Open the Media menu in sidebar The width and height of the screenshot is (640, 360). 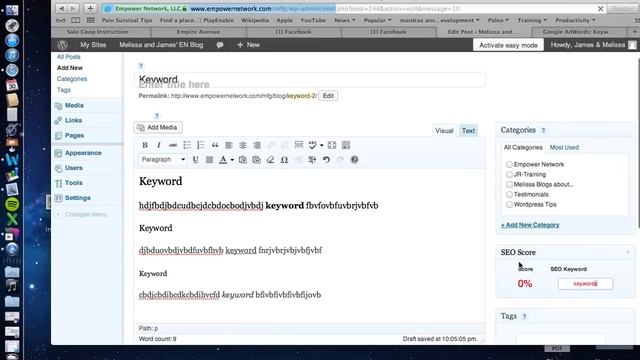(74, 105)
